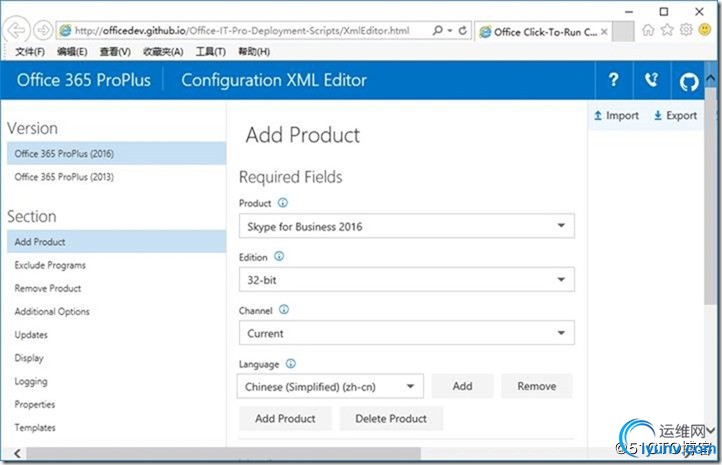Click the search magnifier in address bar
Image resolution: width=722 pixels, height=465 pixels.
coord(437,30)
